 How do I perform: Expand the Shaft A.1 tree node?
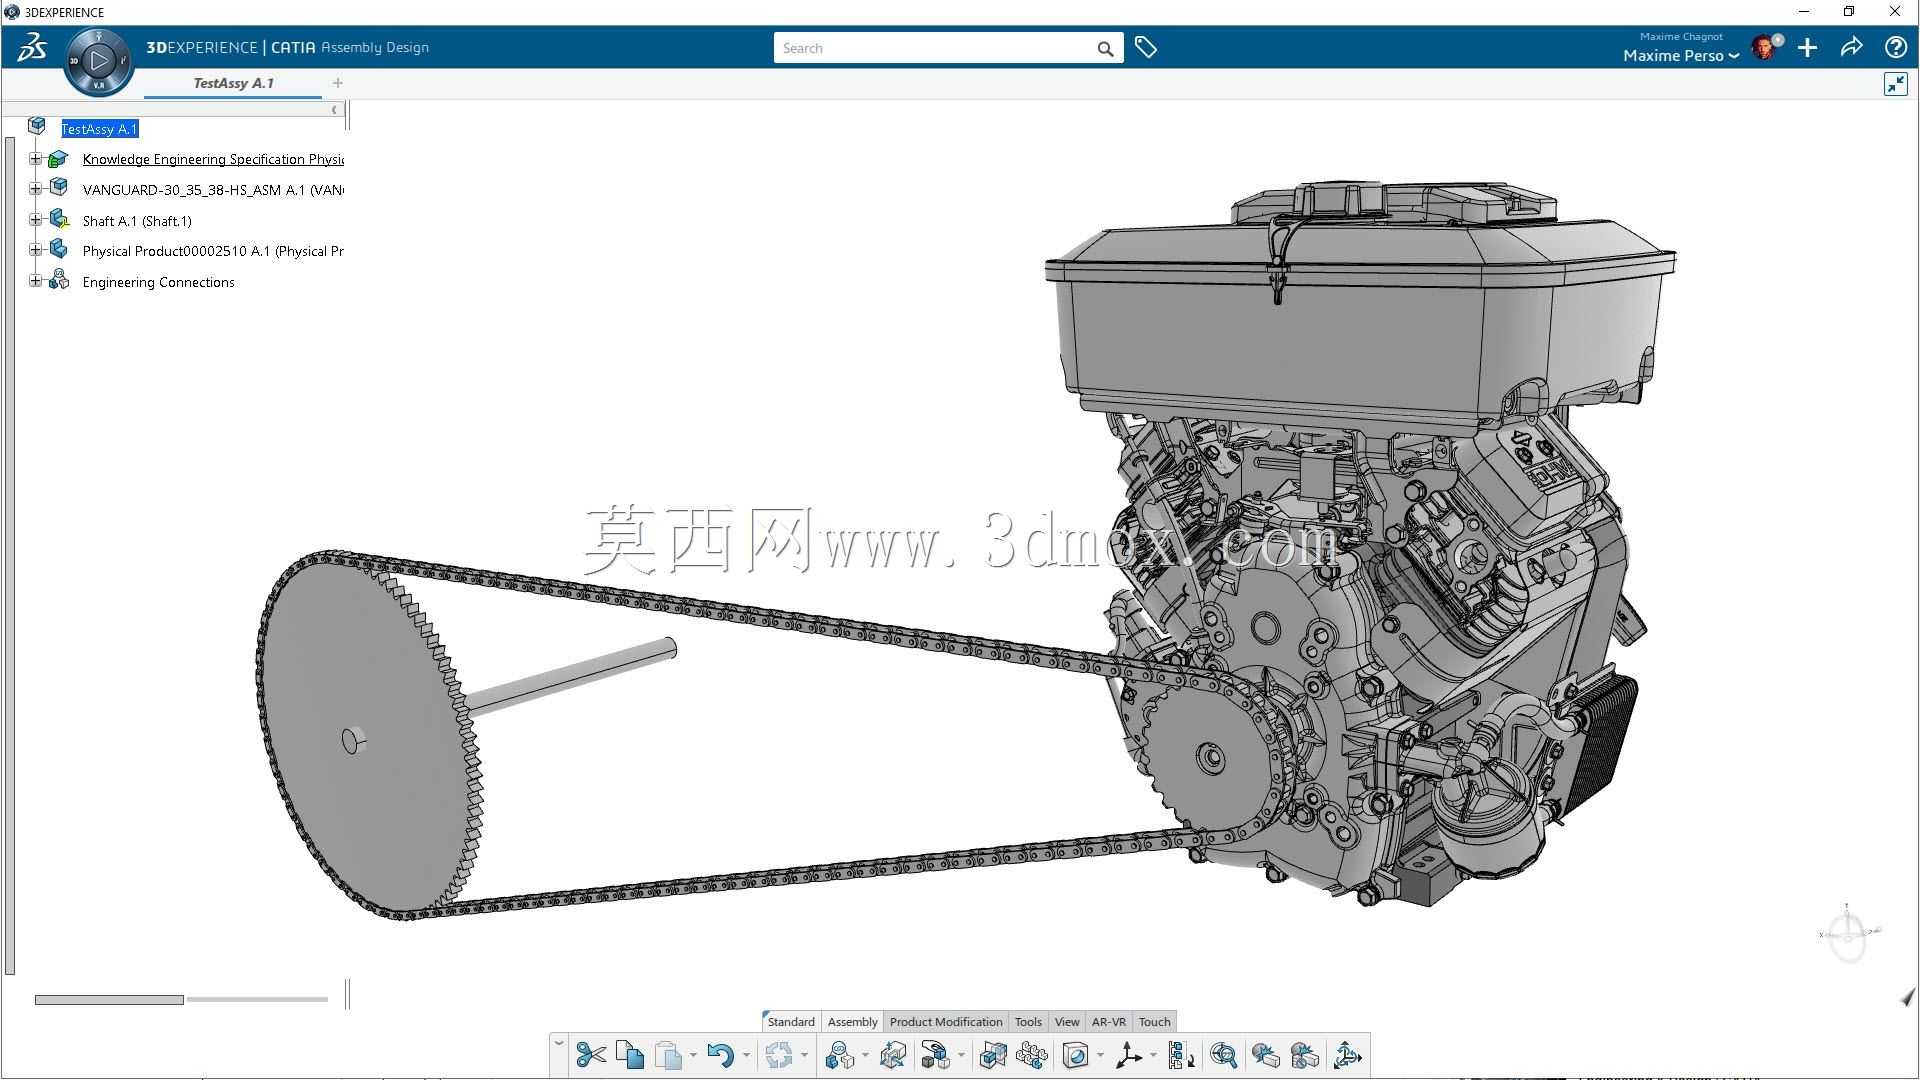tap(35, 220)
